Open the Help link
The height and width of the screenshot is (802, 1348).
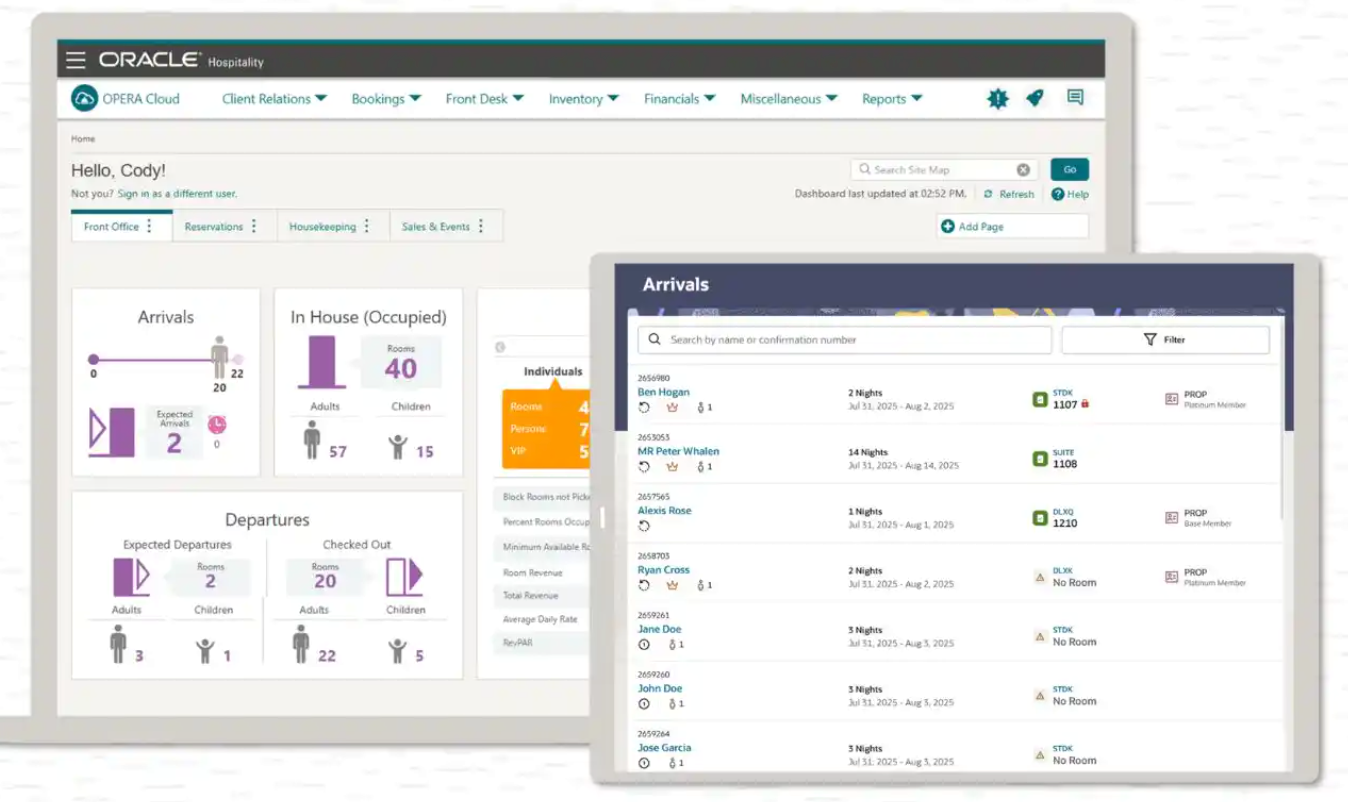pos(1070,194)
